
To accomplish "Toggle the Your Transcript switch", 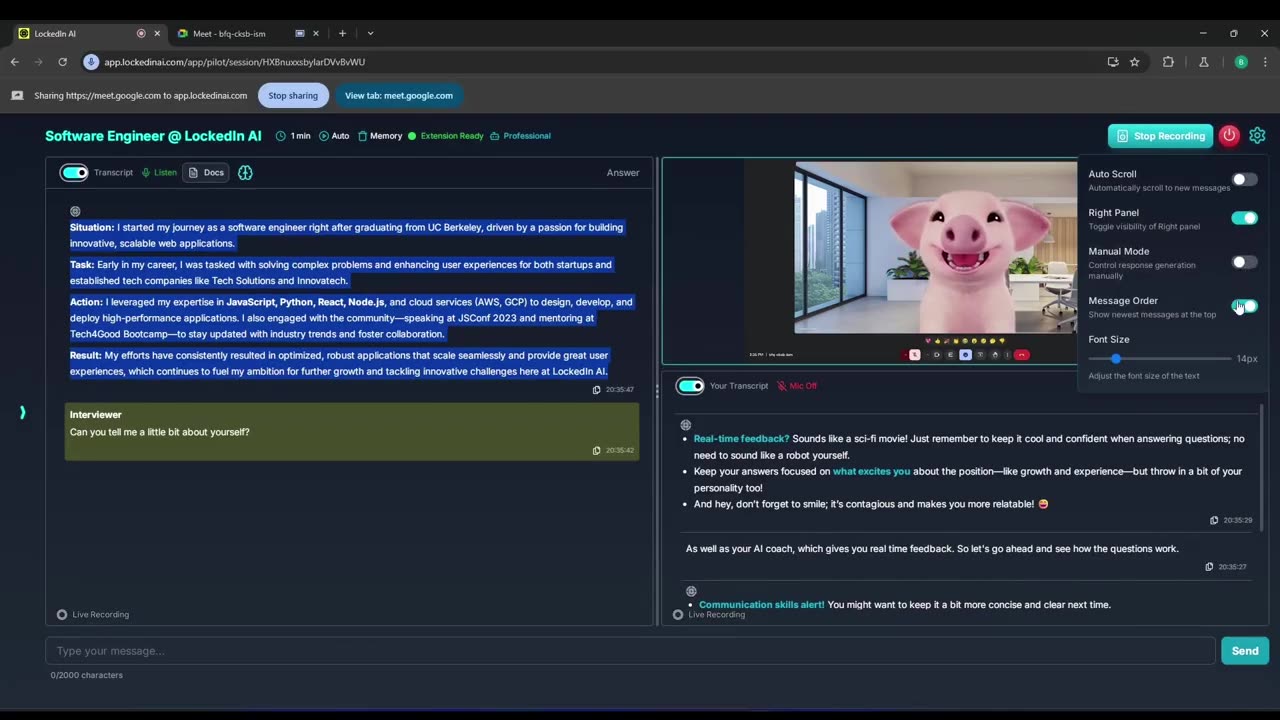I will coord(690,386).
